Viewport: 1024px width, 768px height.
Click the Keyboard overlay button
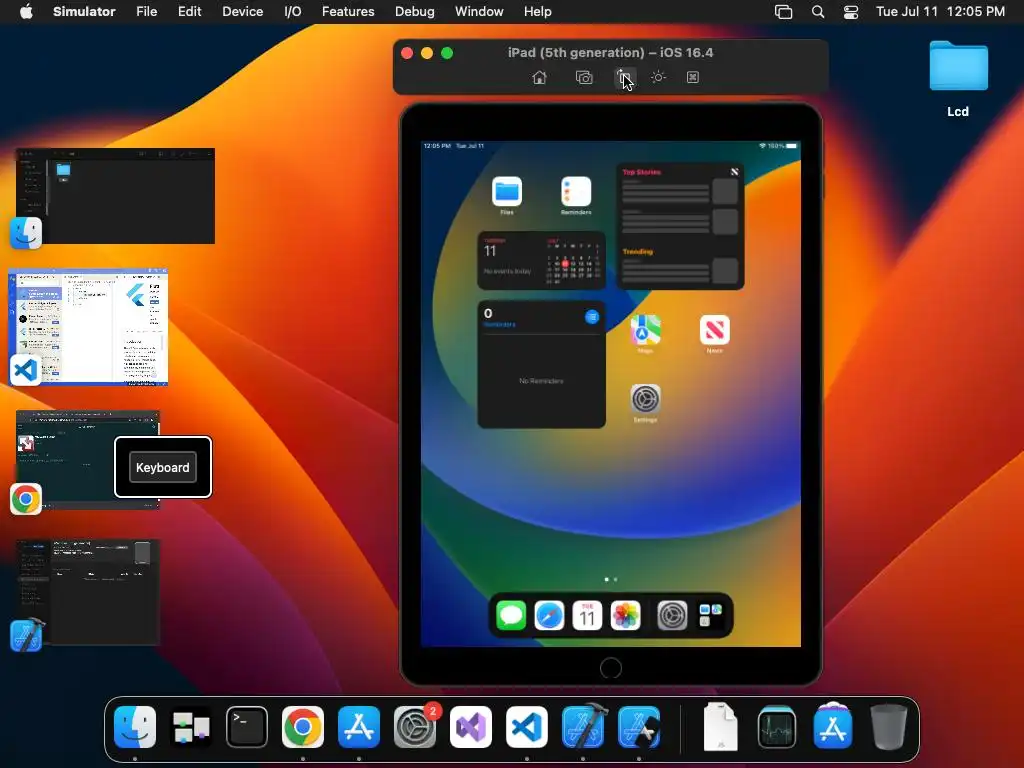pyautogui.click(x=163, y=467)
